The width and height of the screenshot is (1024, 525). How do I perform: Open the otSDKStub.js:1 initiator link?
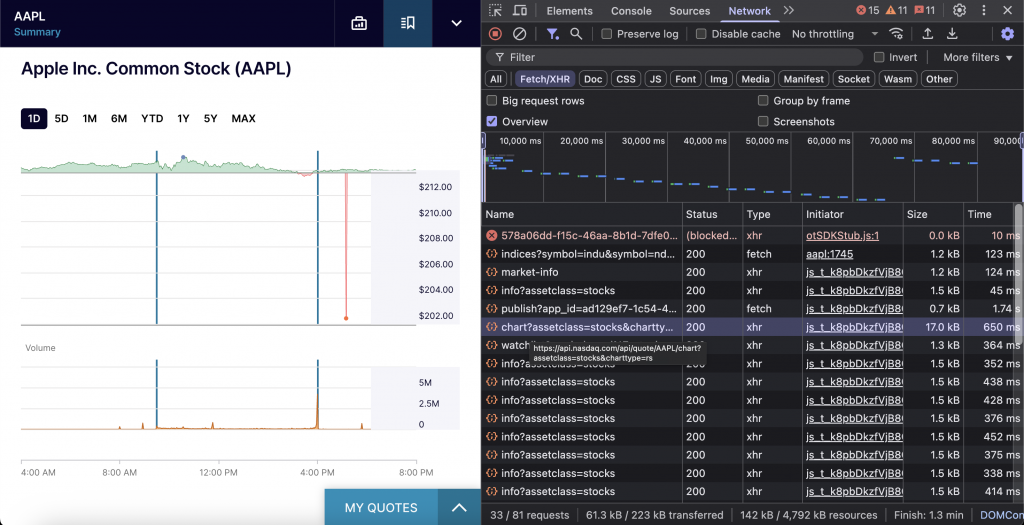(x=842, y=235)
